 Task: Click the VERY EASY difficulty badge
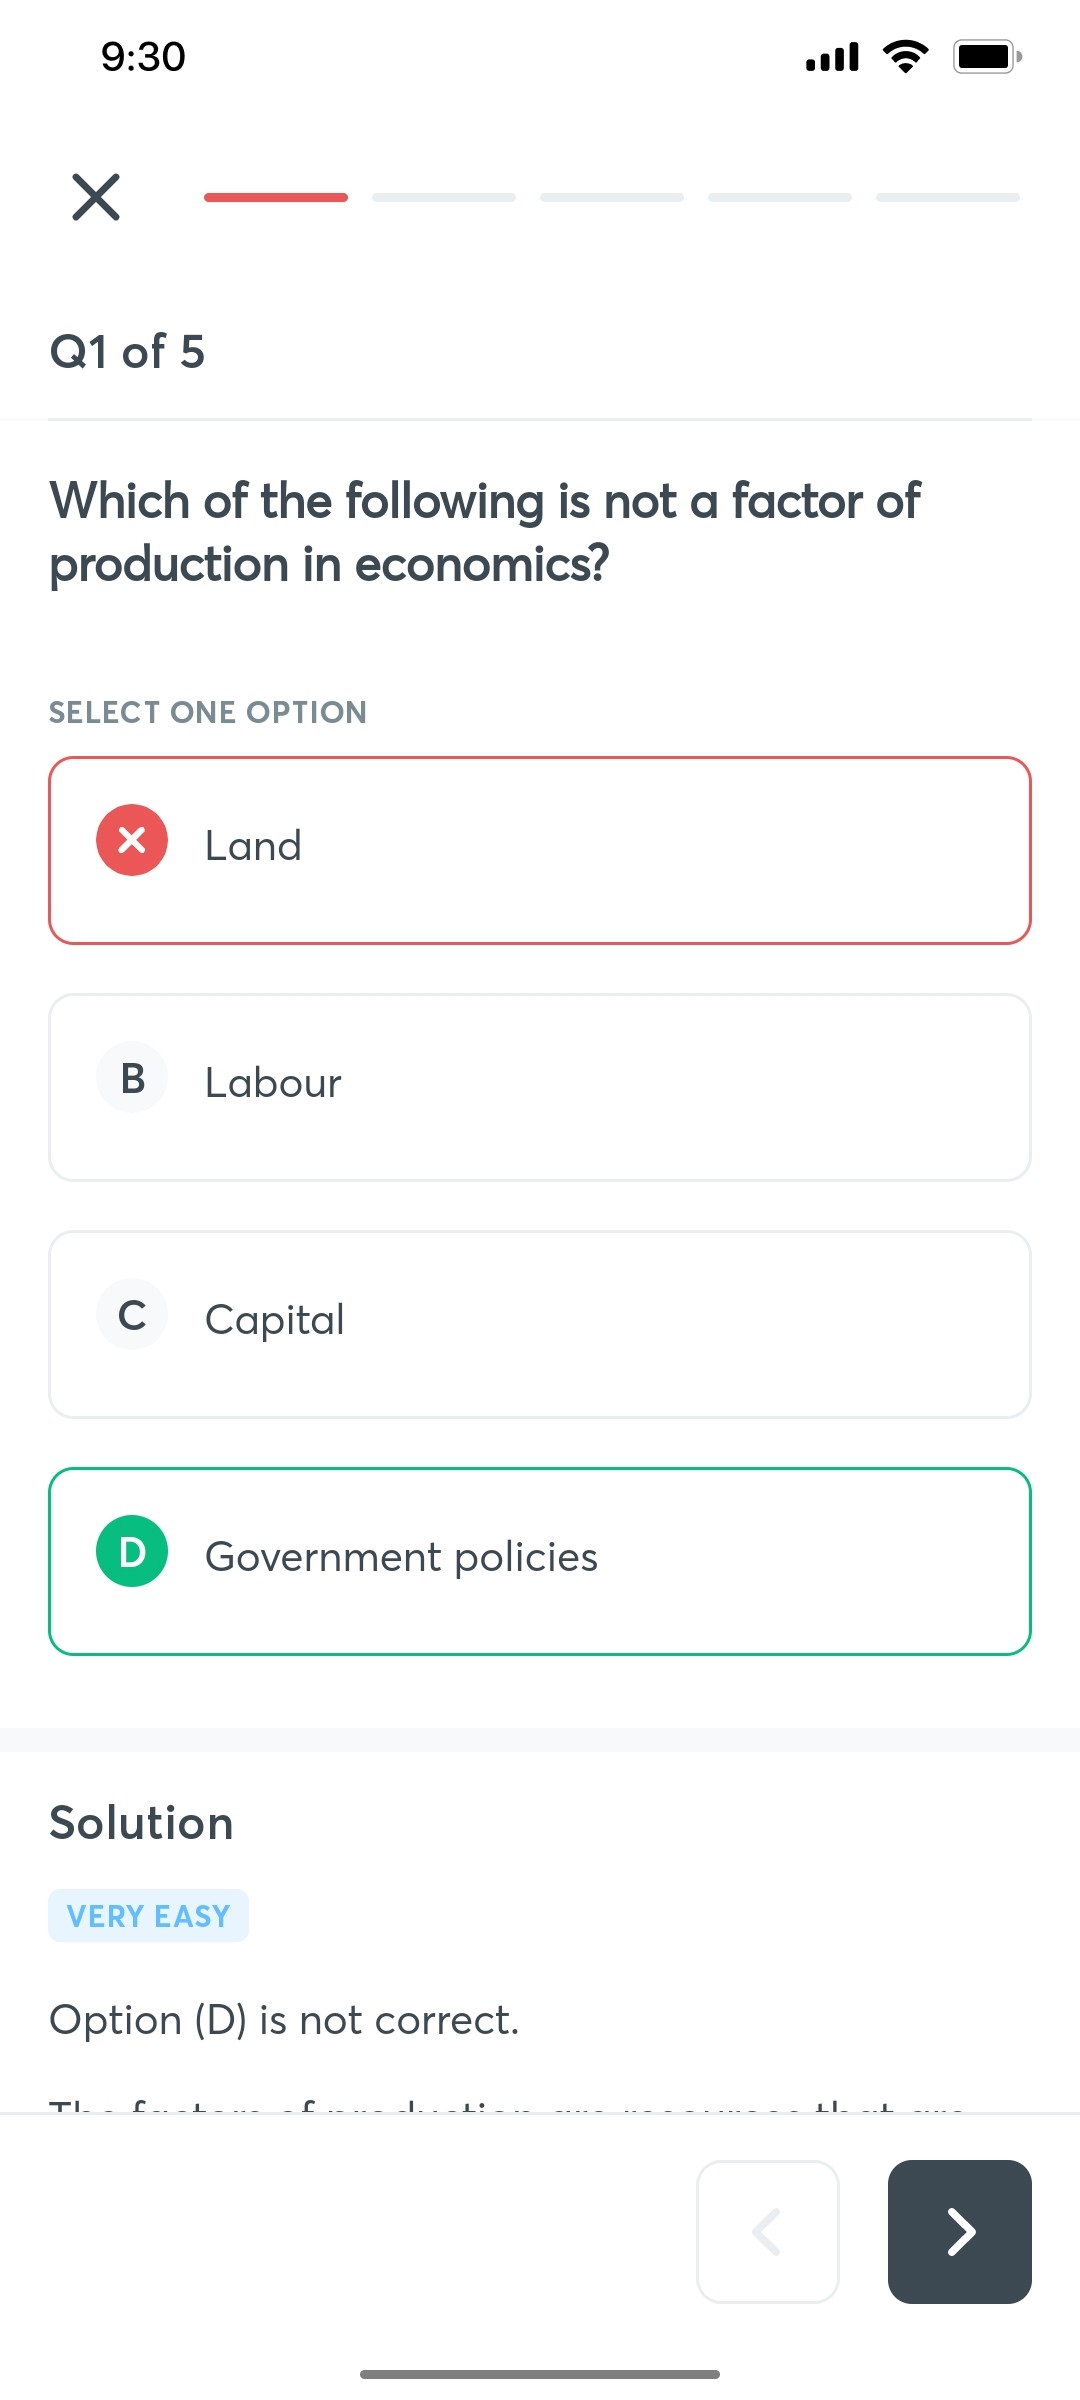[148, 1914]
